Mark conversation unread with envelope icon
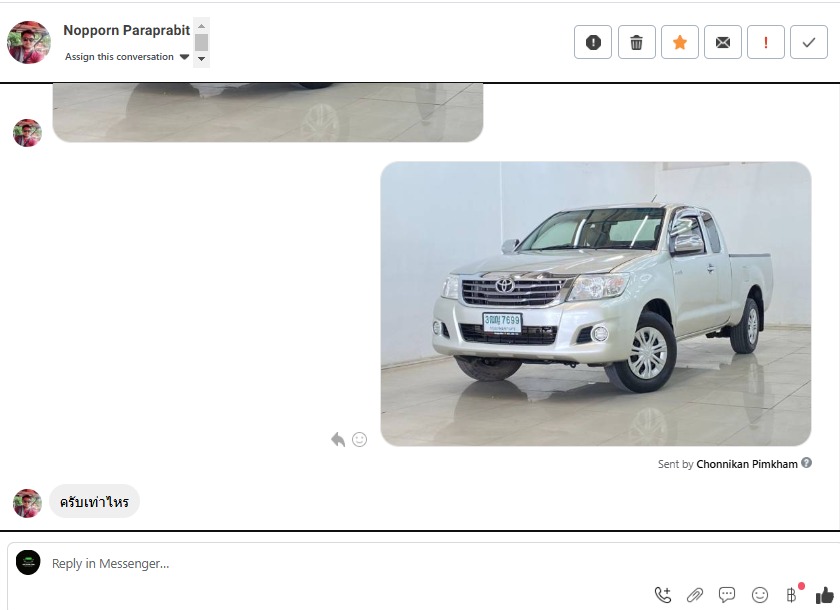This screenshot has width=840, height=610. coord(723,42)
